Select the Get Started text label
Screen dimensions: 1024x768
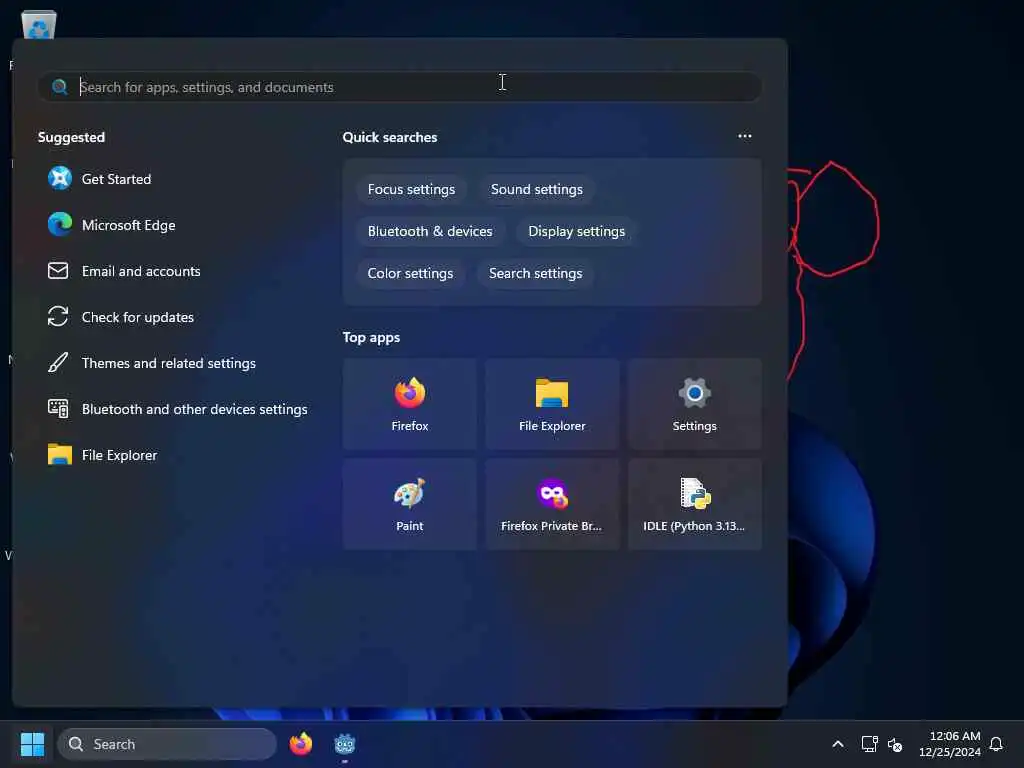116,179
